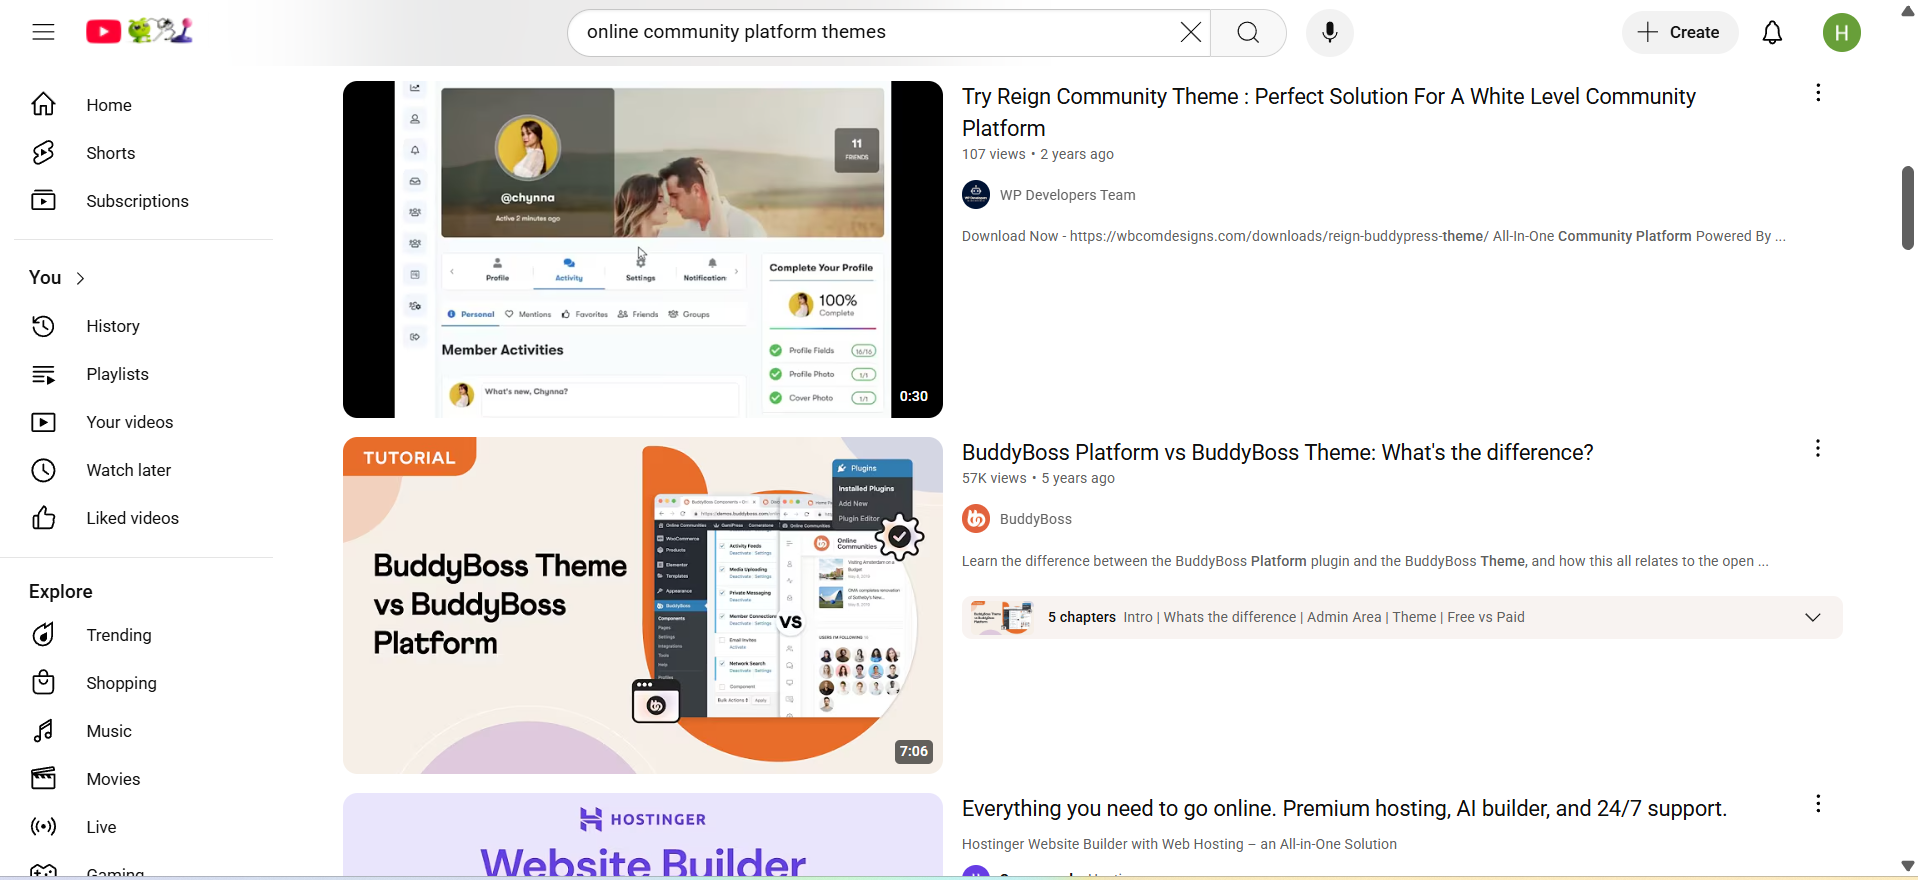Click the page vertical scrollbar thumb

1907,208
